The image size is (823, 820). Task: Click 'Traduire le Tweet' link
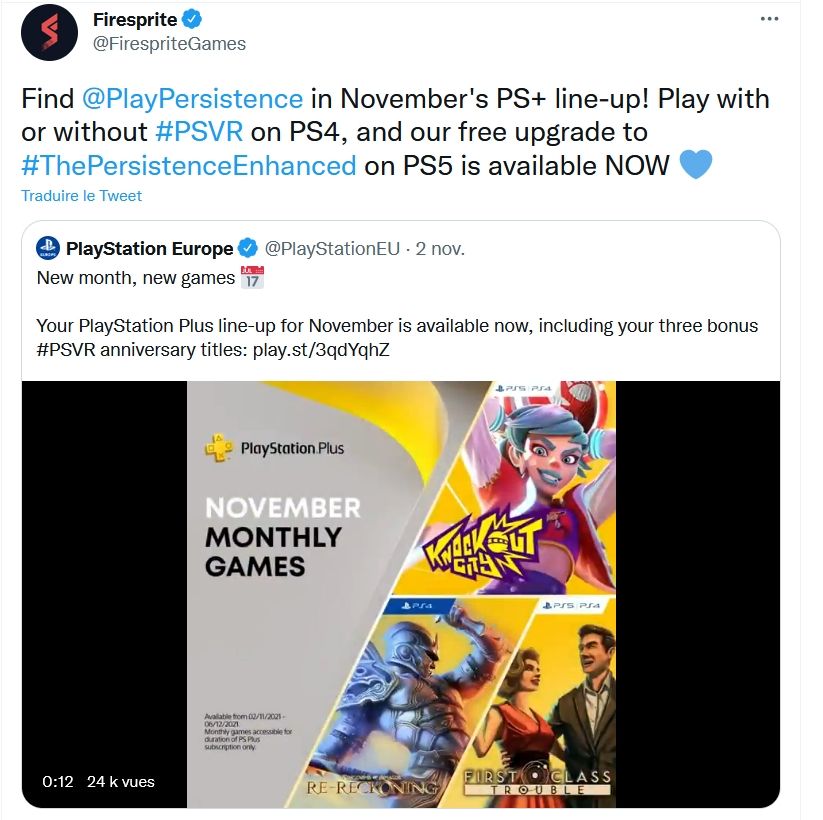[81, 196]
